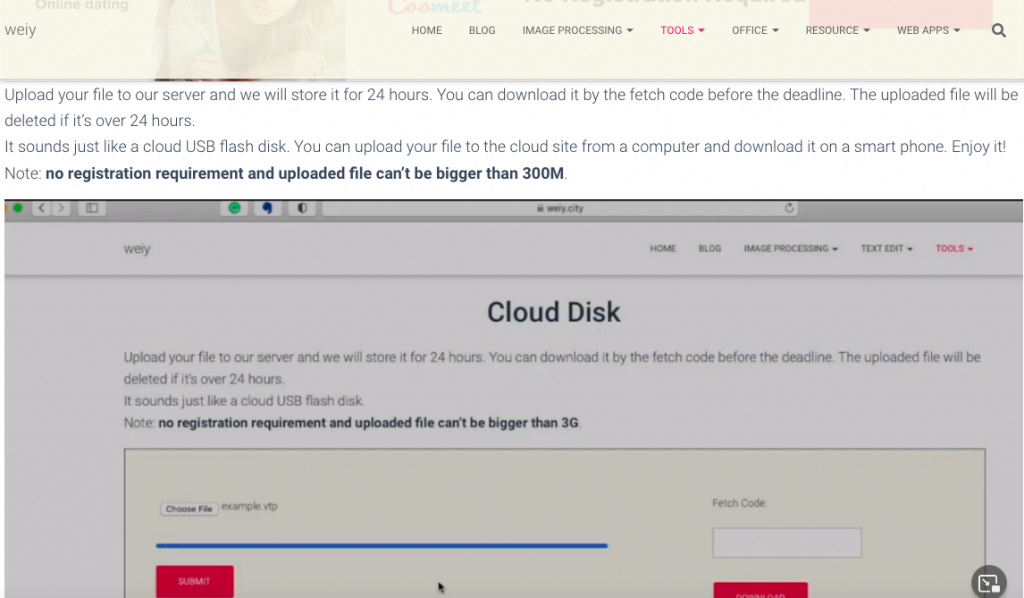
Task: Click Safari back arrow in embedded browser
Action: [x=41, y=208]
